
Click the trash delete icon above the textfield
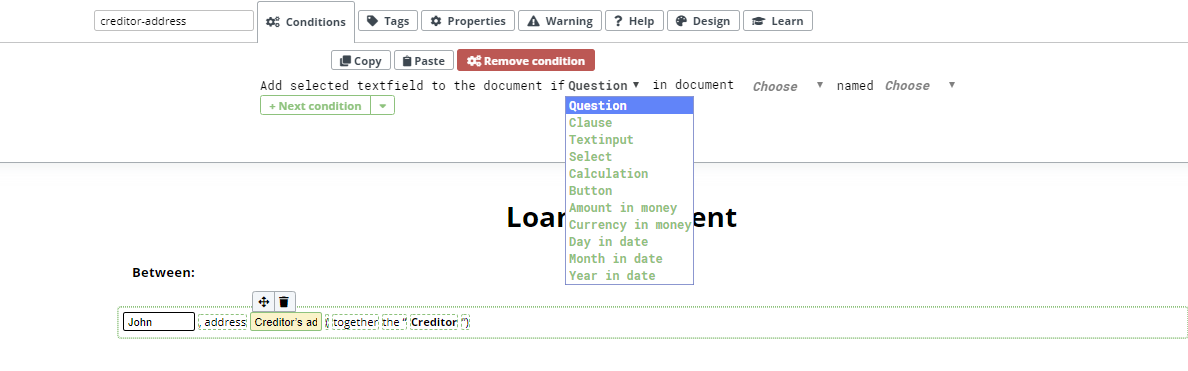click(x=283, y=301)
